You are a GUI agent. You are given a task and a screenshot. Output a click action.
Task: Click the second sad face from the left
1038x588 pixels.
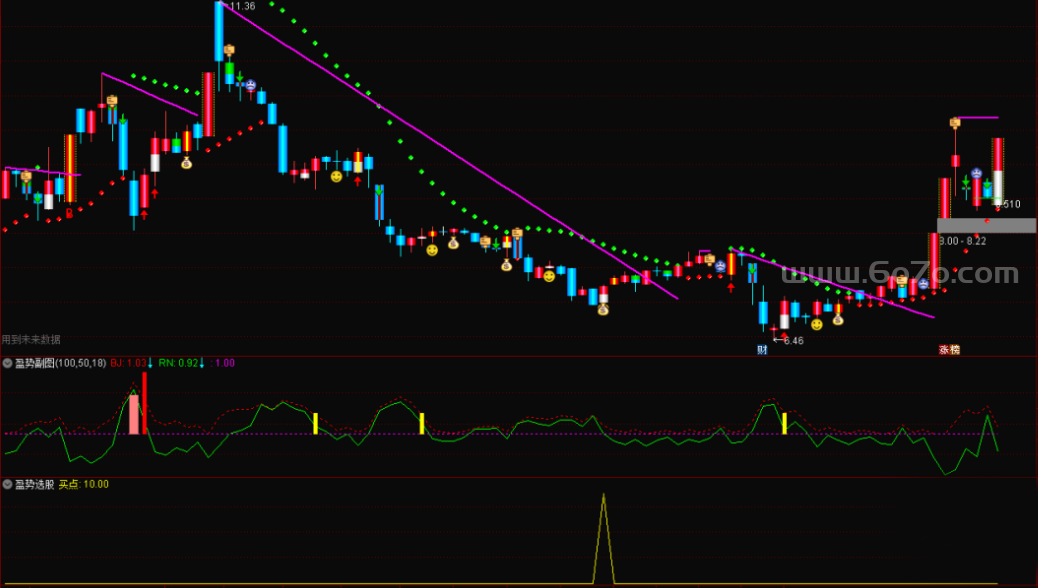720,266
